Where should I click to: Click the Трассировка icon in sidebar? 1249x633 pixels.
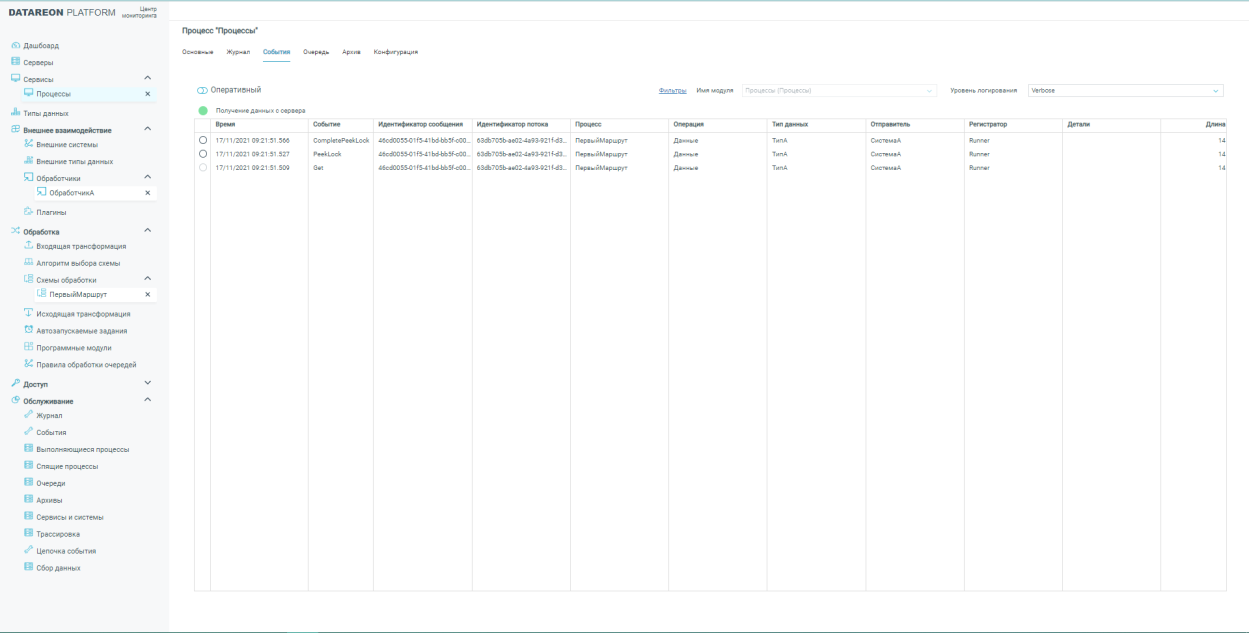click(x=29, y=534)
